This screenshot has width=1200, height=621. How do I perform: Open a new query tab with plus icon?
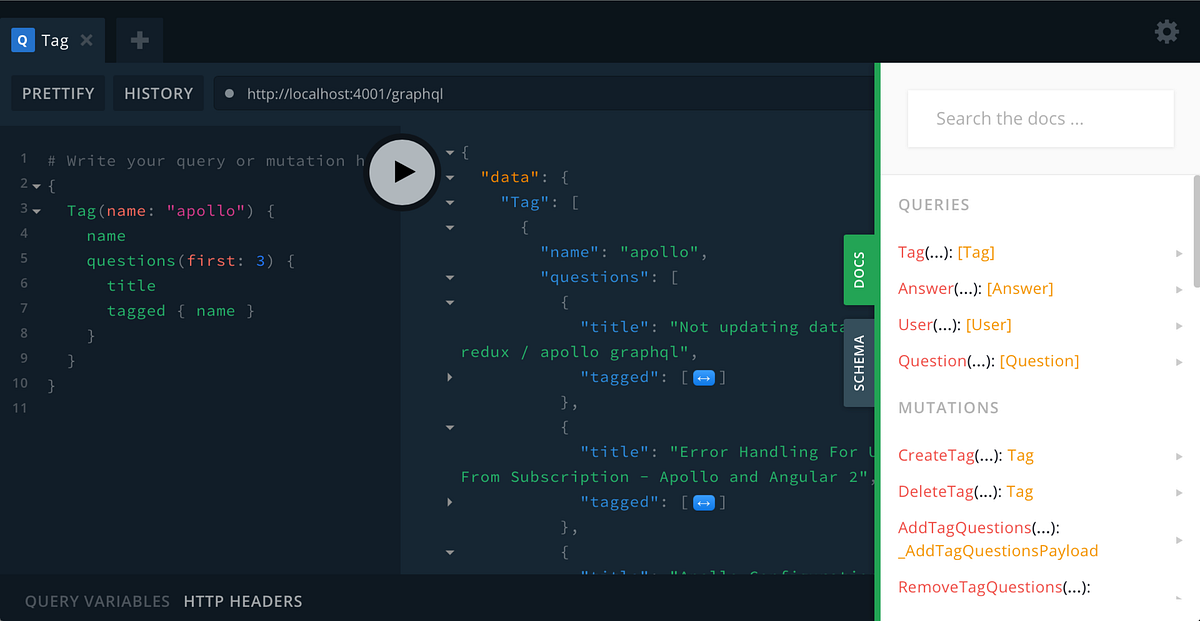click(x=139, y=40)
